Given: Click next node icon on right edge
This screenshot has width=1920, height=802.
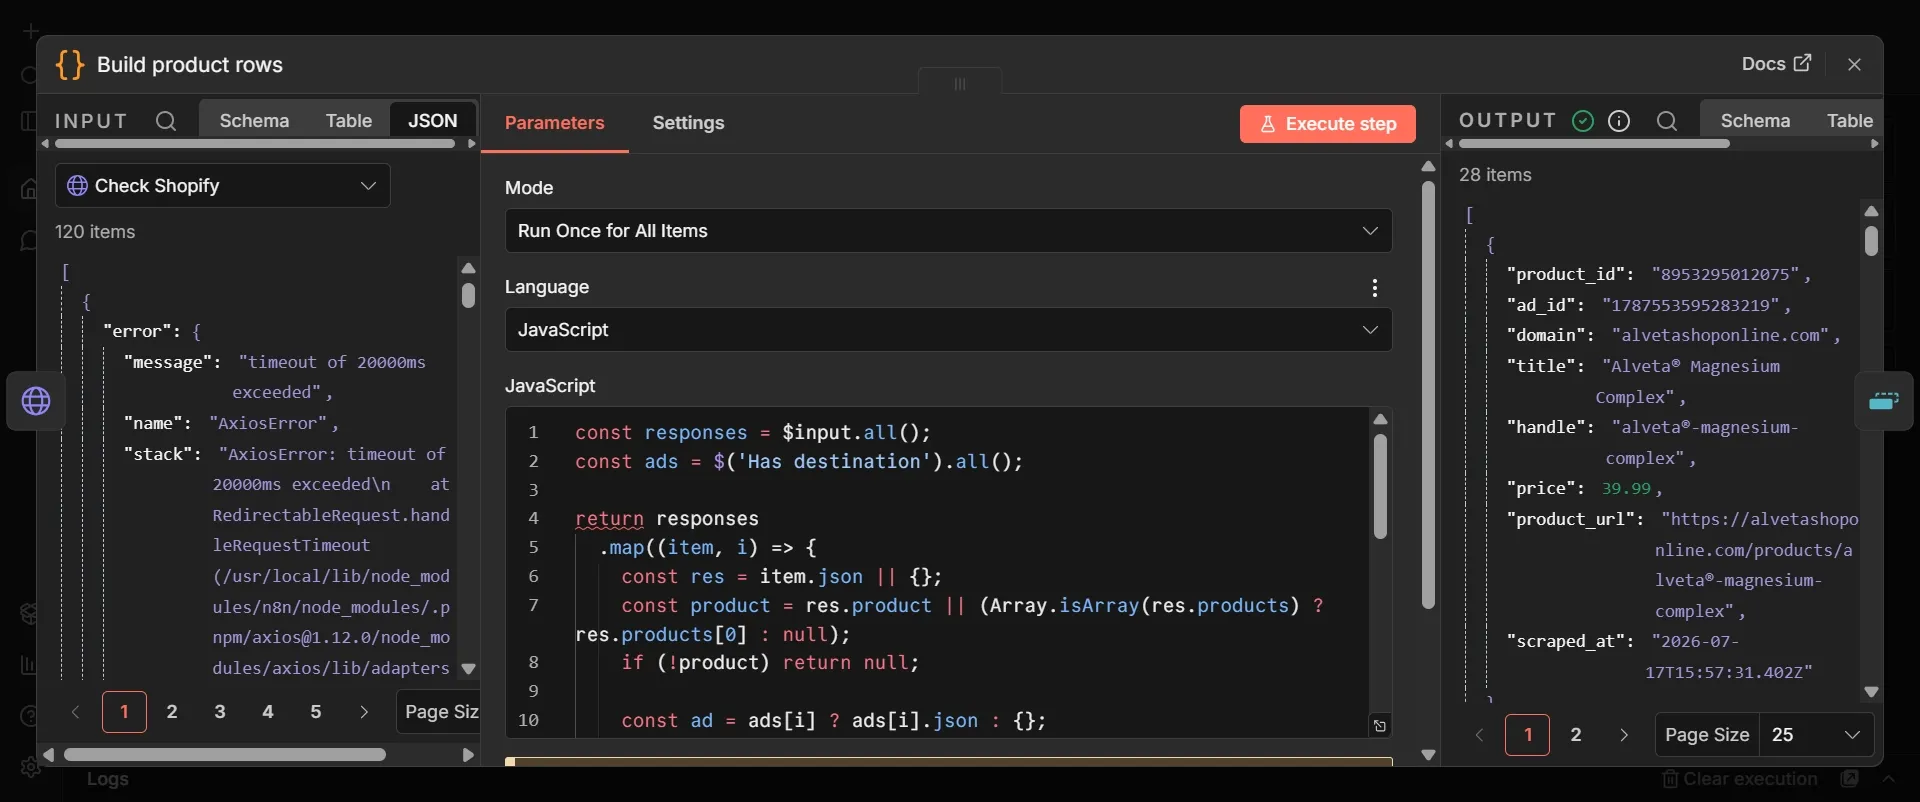Looking at the screenshot, I should 1884,401.
